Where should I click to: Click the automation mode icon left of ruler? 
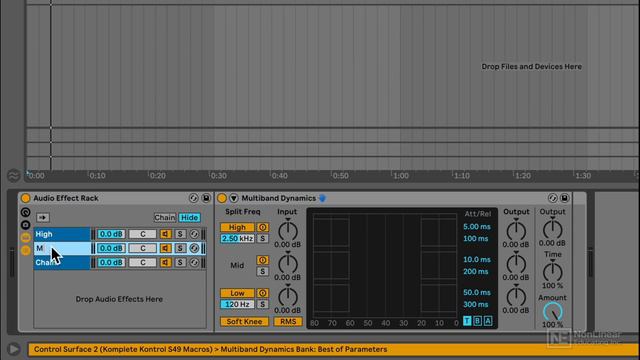[13, 176]
